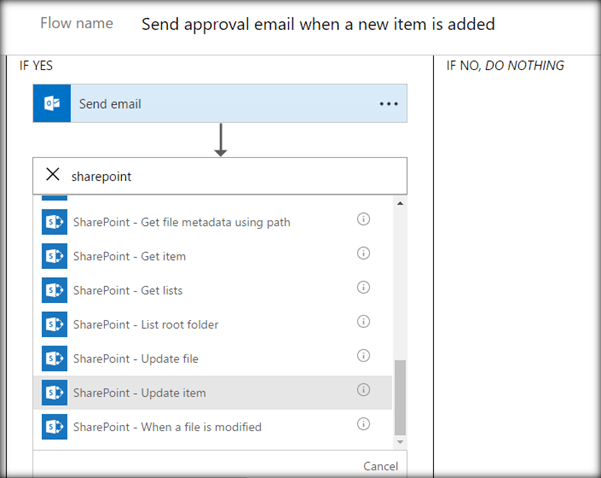
Task: Cancel the action search panel
Action: pyautogui.click(x=380, y=466)
